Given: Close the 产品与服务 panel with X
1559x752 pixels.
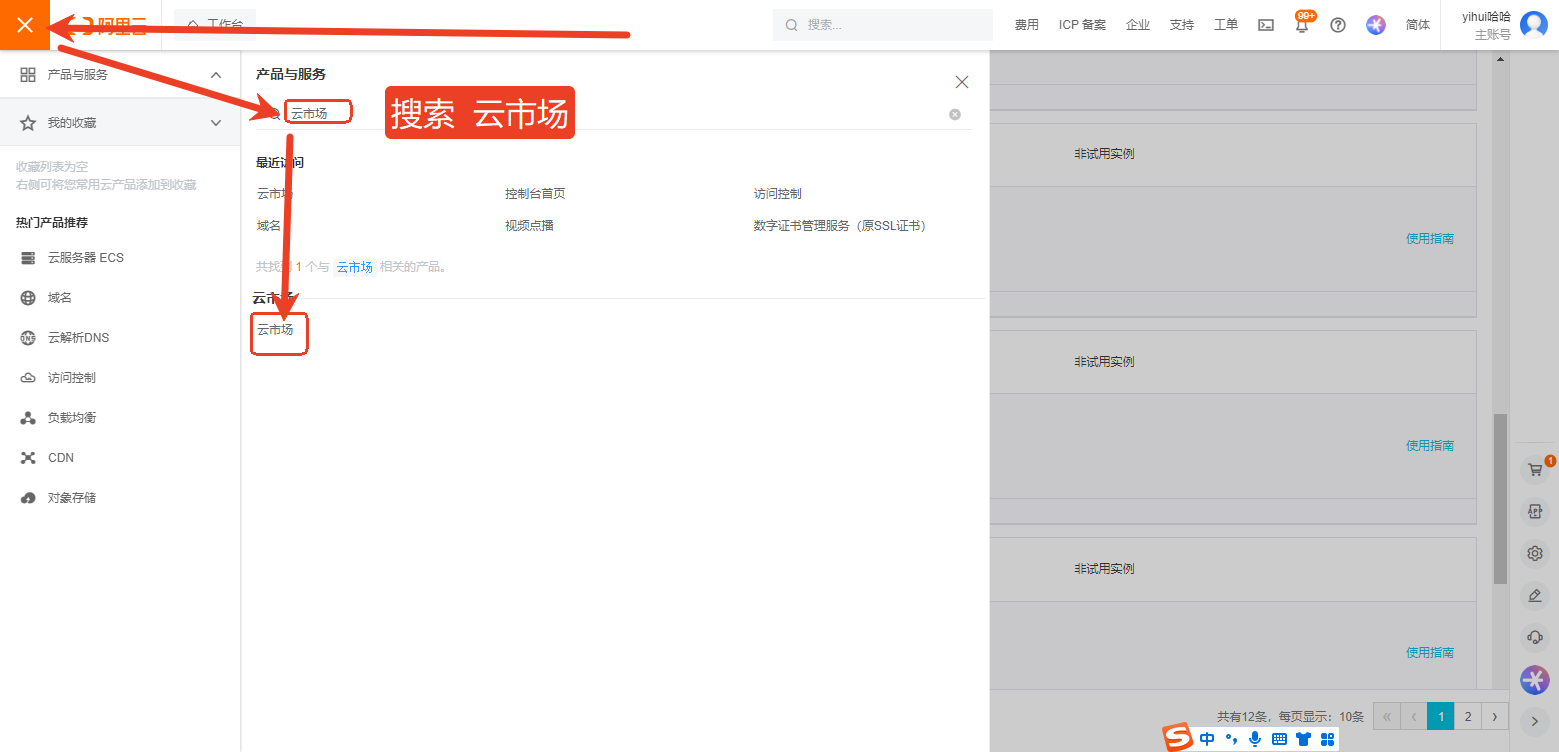Looking at the screenshot, I should pyautogui.click(x=962, y=82).
